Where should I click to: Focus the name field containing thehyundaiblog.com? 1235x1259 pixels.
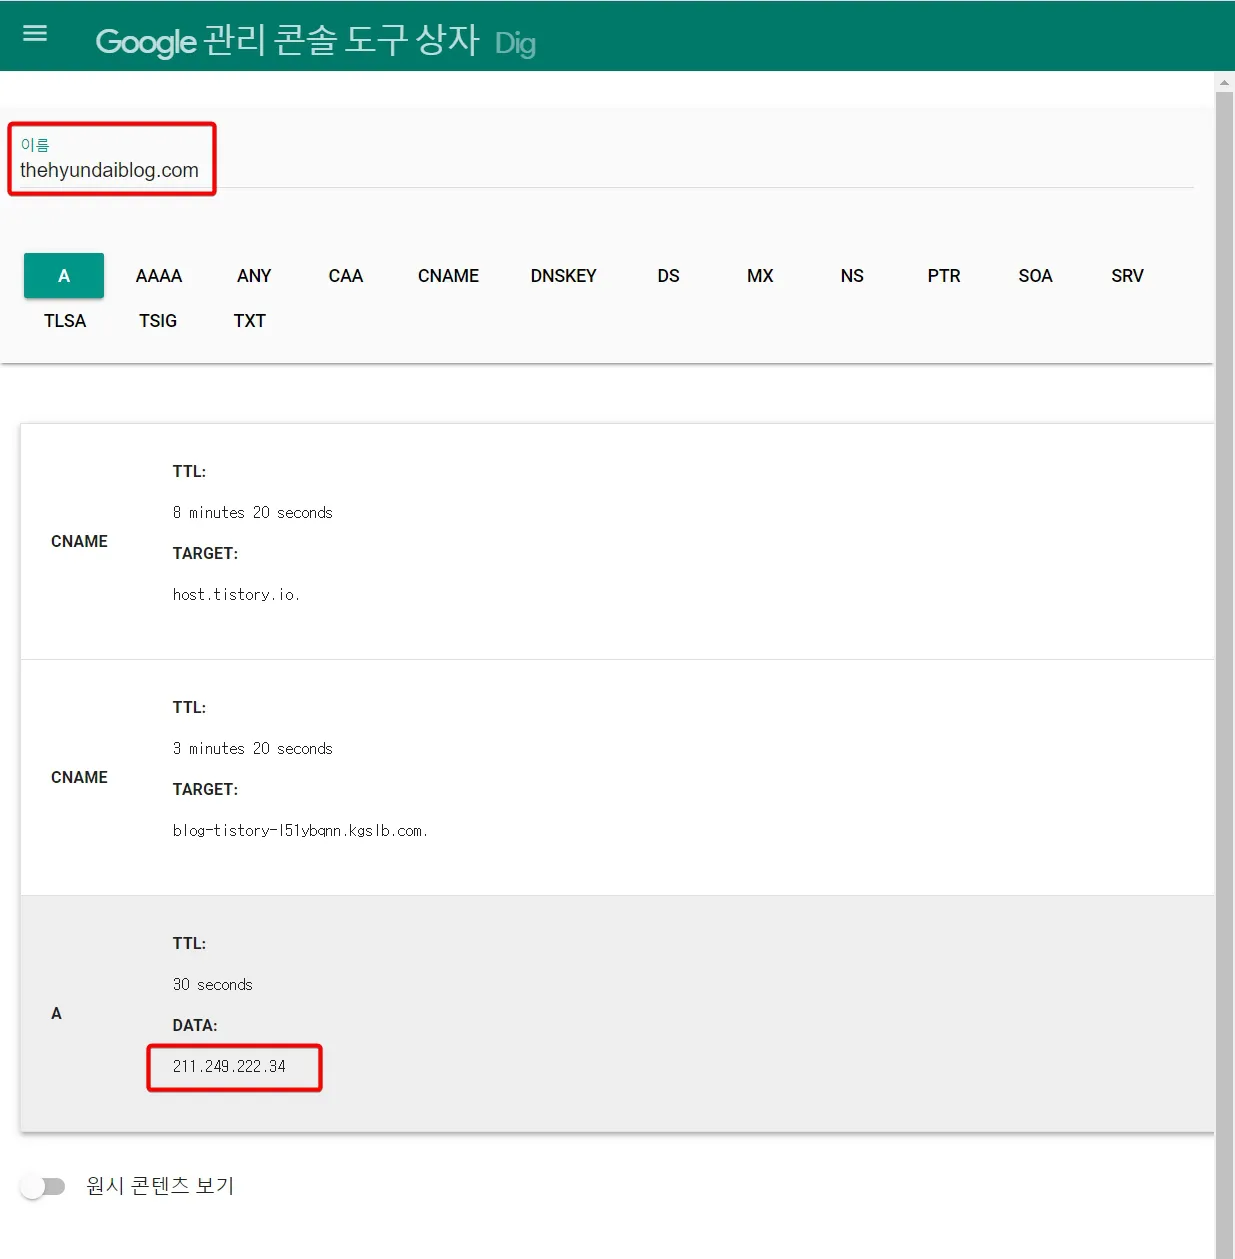pyautogui.click(x=606, y=170)
